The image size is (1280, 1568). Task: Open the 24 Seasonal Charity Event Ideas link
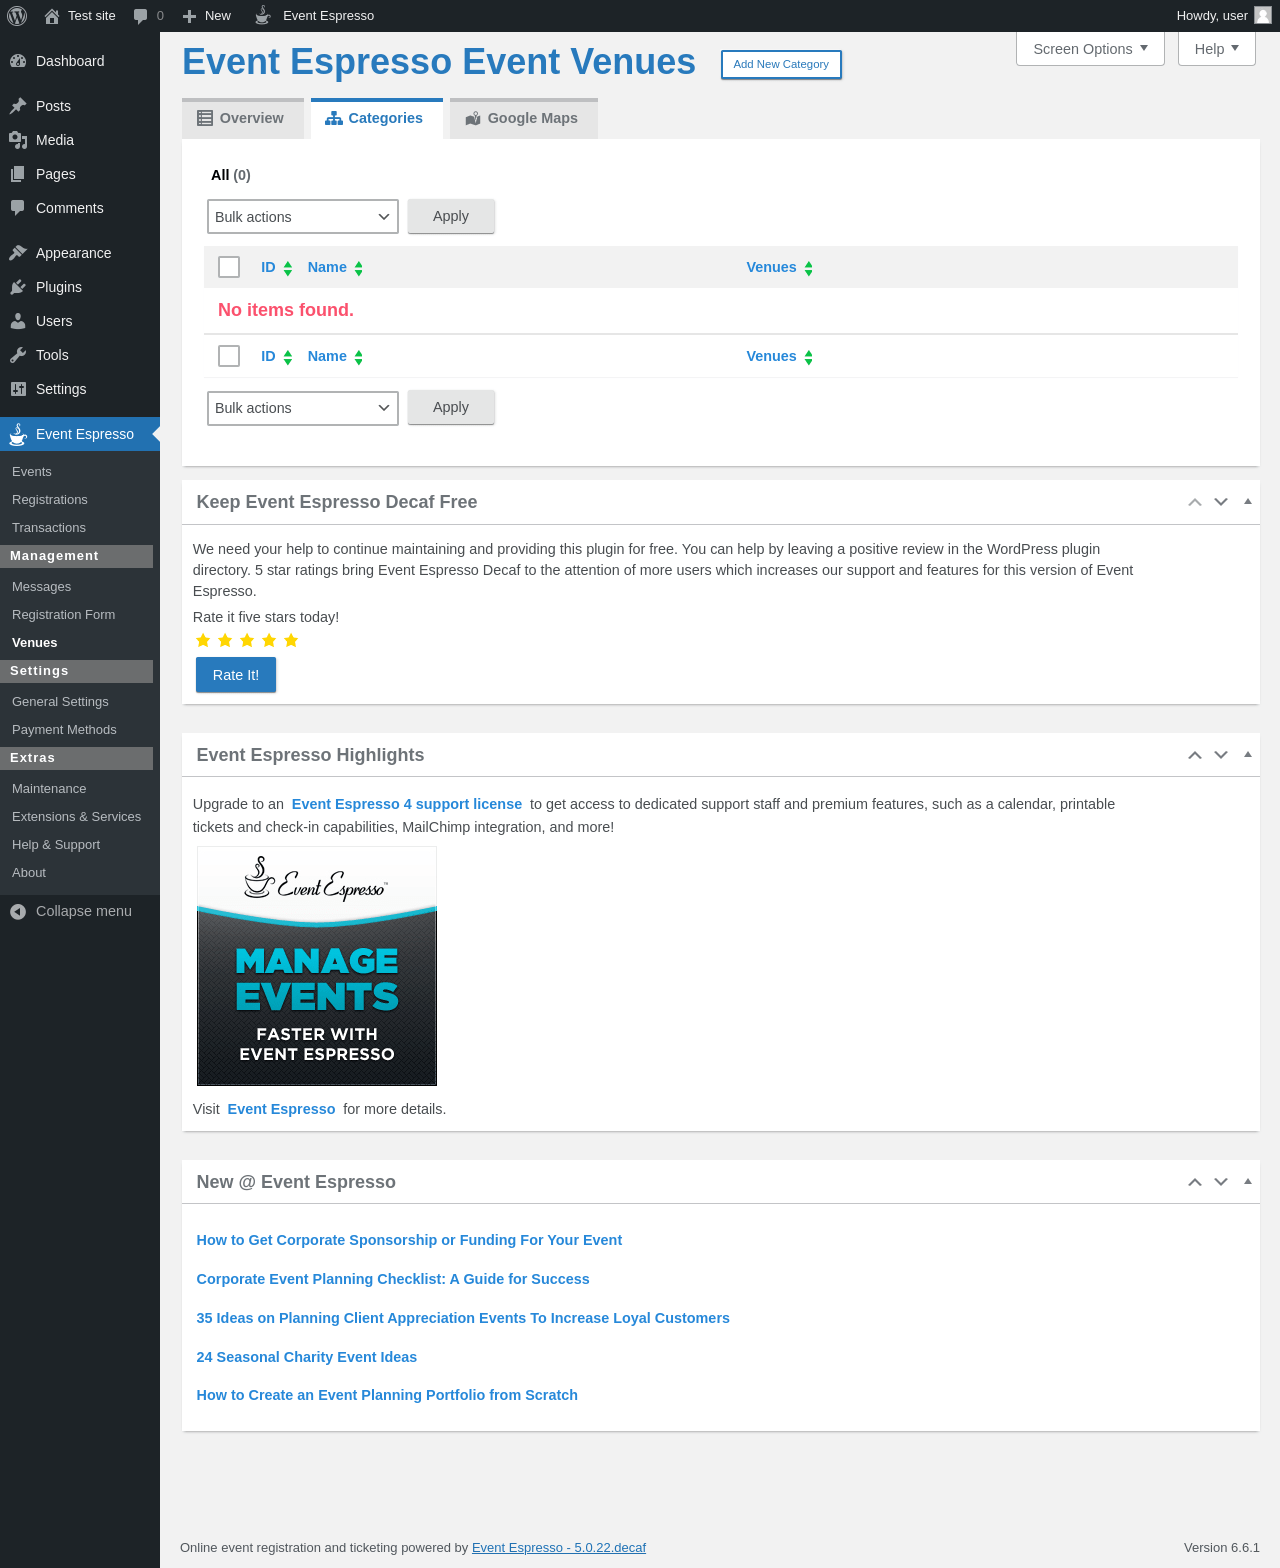[307, 1357]
